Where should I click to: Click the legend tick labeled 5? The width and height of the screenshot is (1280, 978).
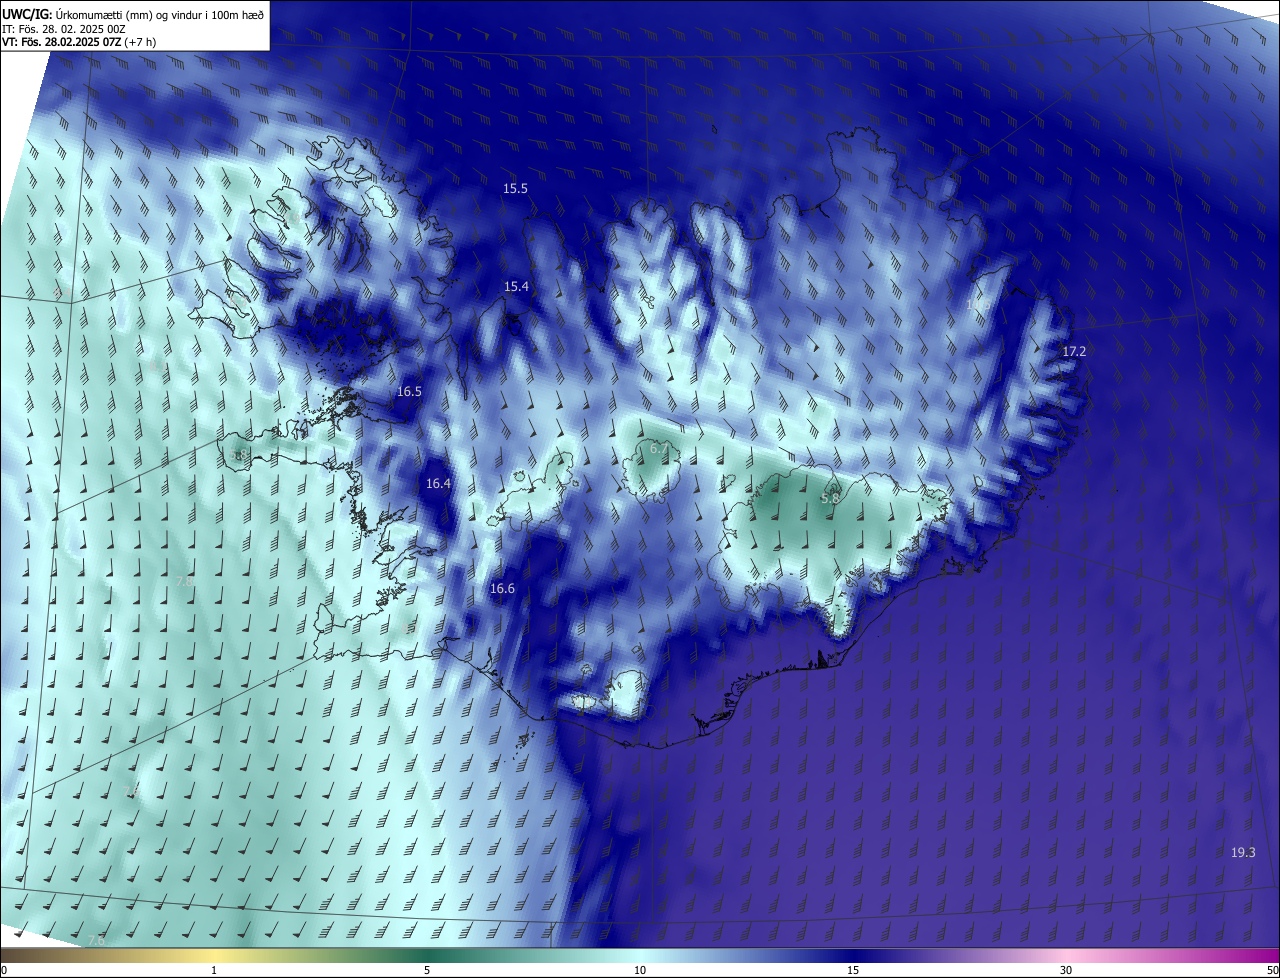[427, 970]
